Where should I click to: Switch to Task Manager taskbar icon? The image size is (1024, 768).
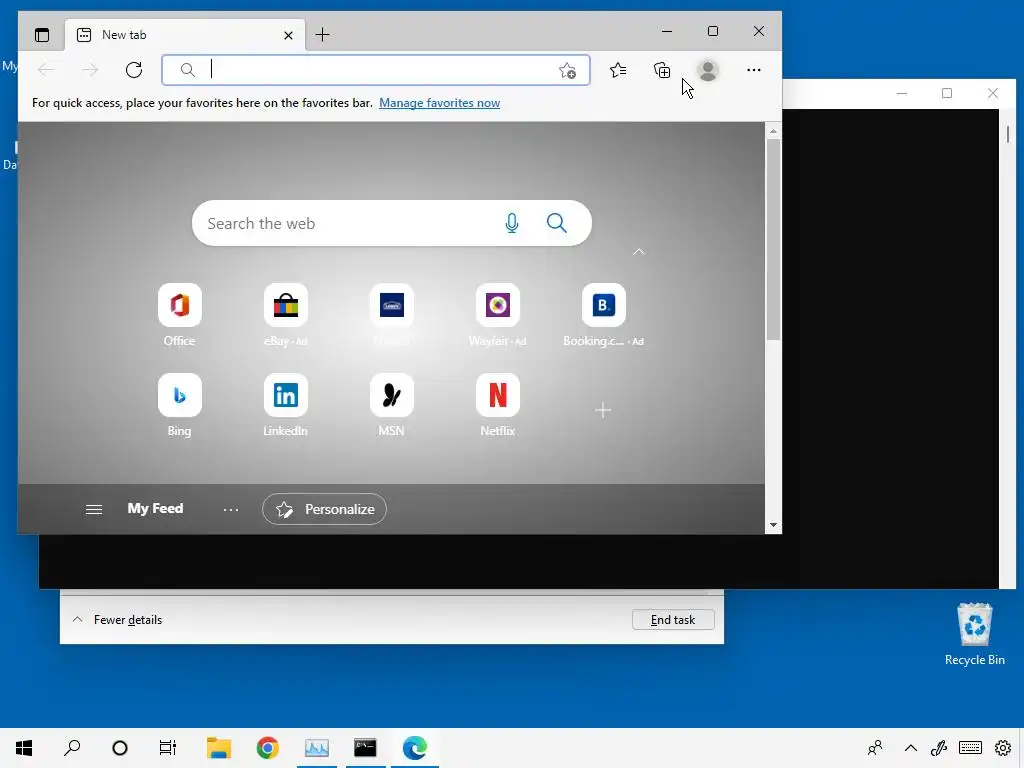(317, 748)
